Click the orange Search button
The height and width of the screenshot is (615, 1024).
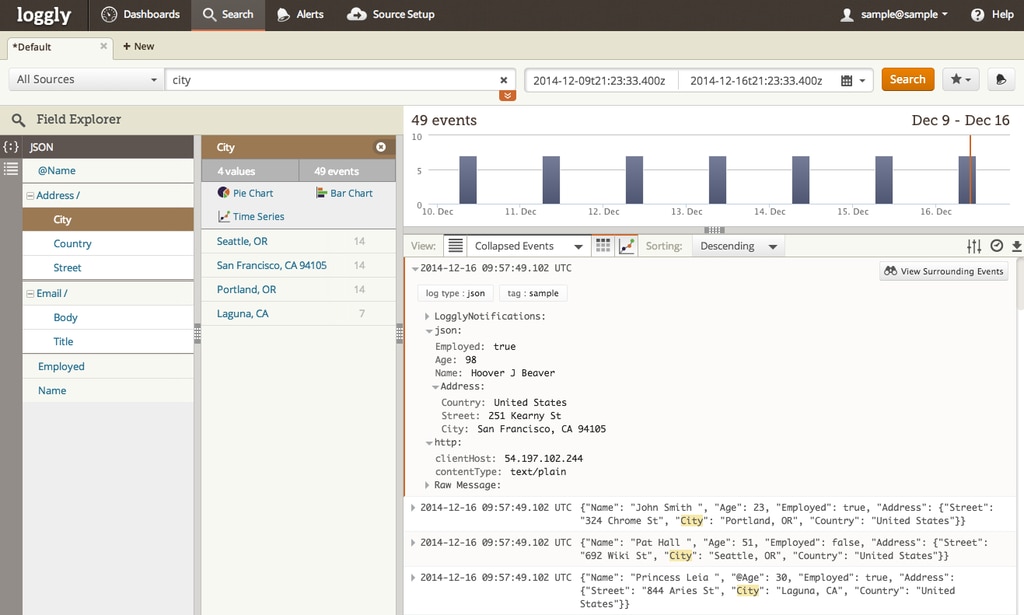point(907,79)
